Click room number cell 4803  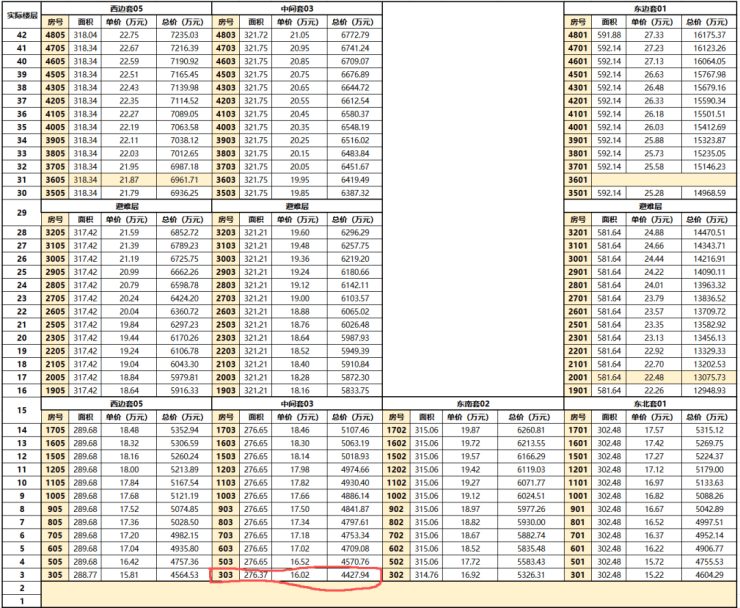(x=226, y=35)
